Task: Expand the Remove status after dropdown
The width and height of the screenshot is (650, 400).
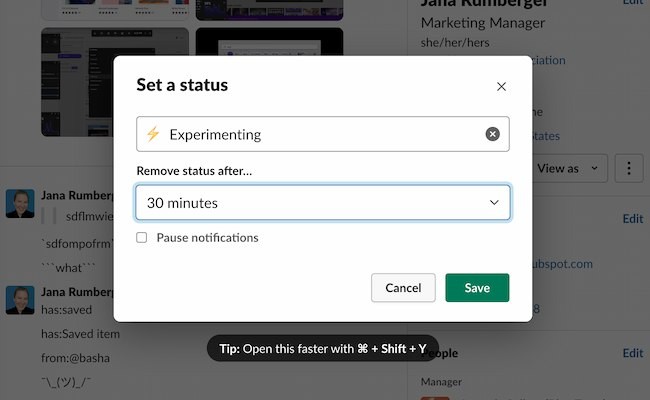Action: click(323, 202)
